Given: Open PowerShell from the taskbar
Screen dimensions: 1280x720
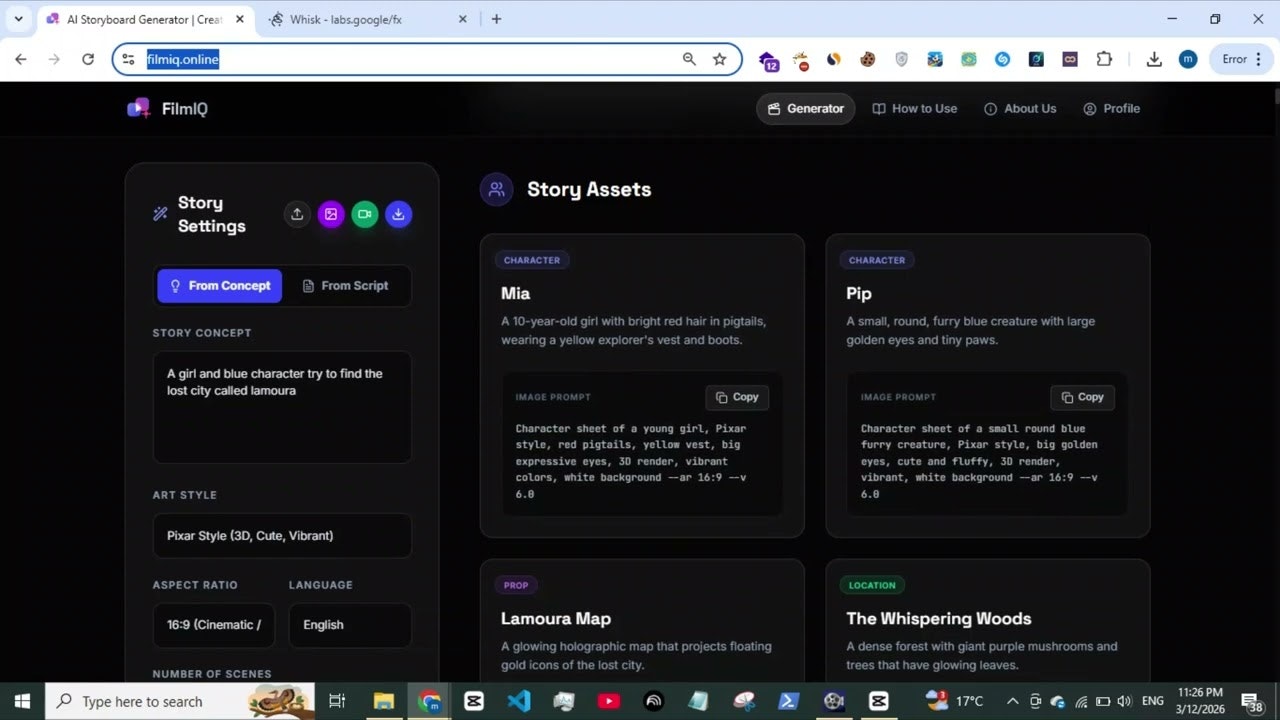Looking at the screenshot, I should coord(789,701).
